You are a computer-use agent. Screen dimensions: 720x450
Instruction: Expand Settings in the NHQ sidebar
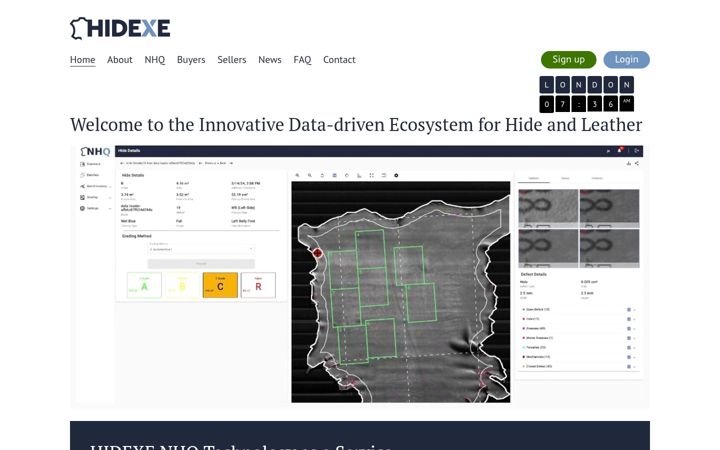pos(95,208)
